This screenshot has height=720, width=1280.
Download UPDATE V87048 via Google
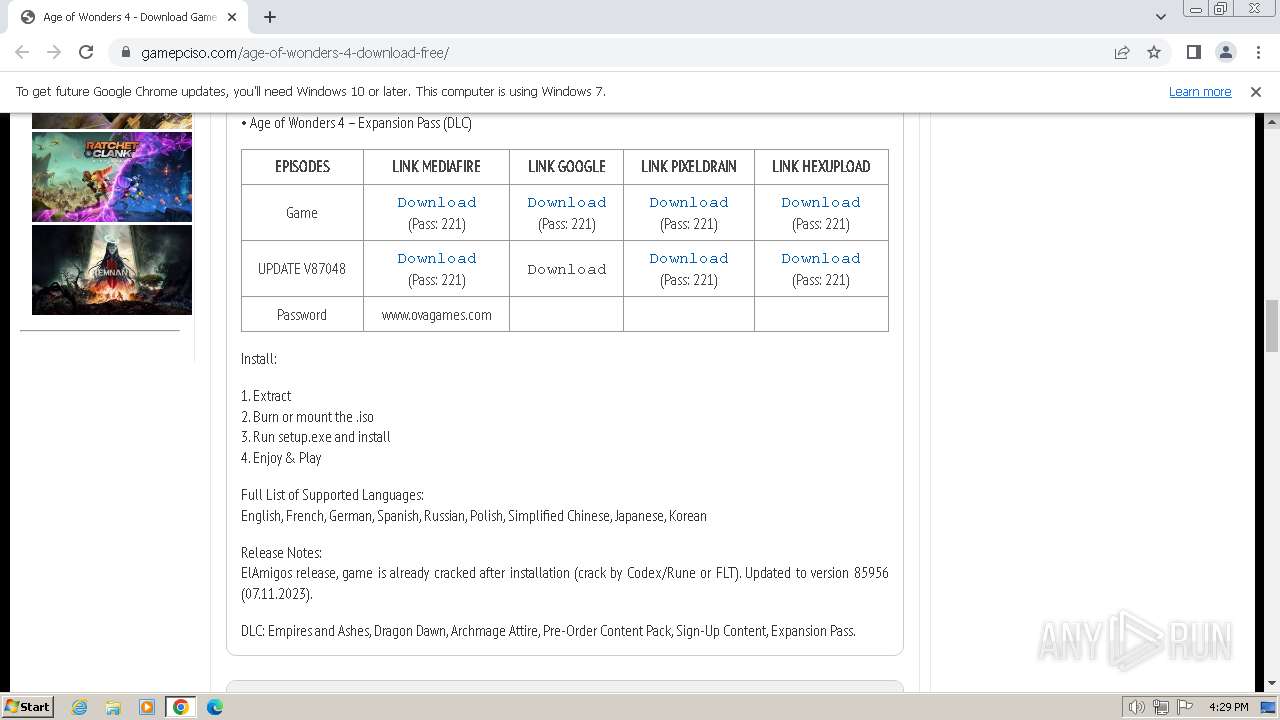click(567, 269)
